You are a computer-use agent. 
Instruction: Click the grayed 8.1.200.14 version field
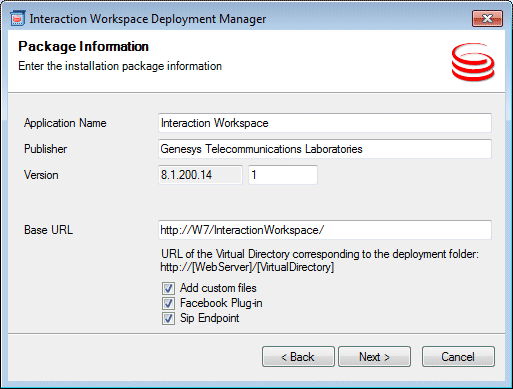(200, 175)
